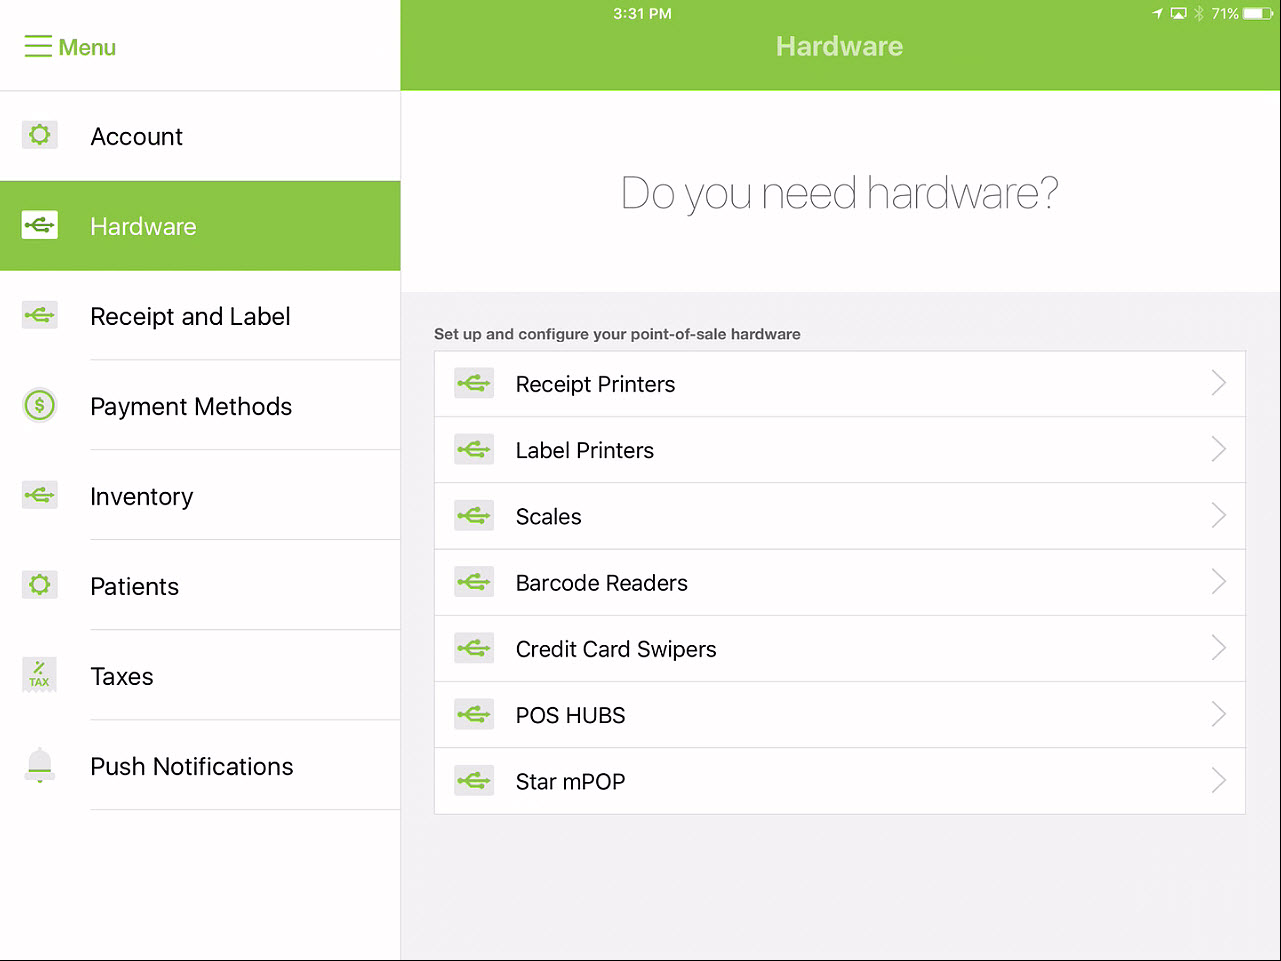Open the Inventory settings section
This screenshot has width=1281, height=961.
(141, 496)
